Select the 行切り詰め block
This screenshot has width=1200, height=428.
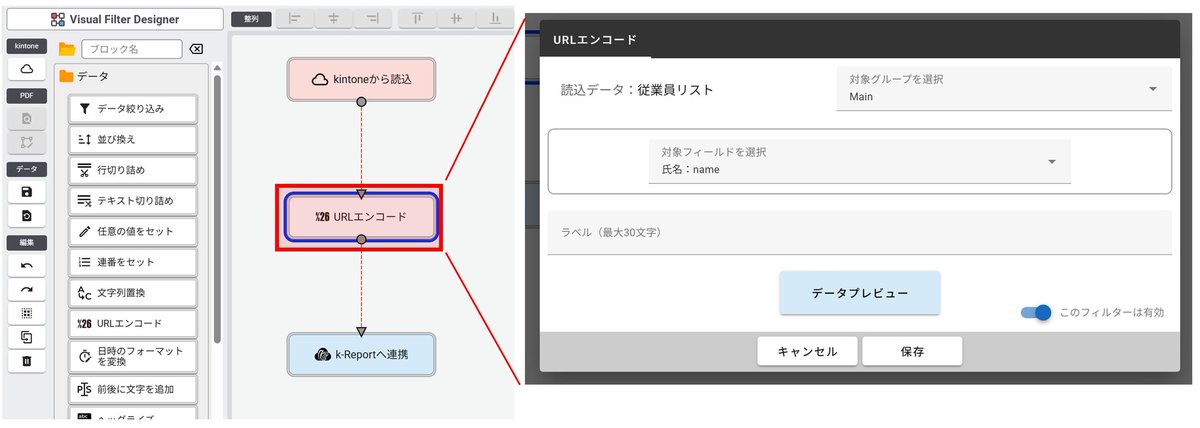(x=132, y=170)
